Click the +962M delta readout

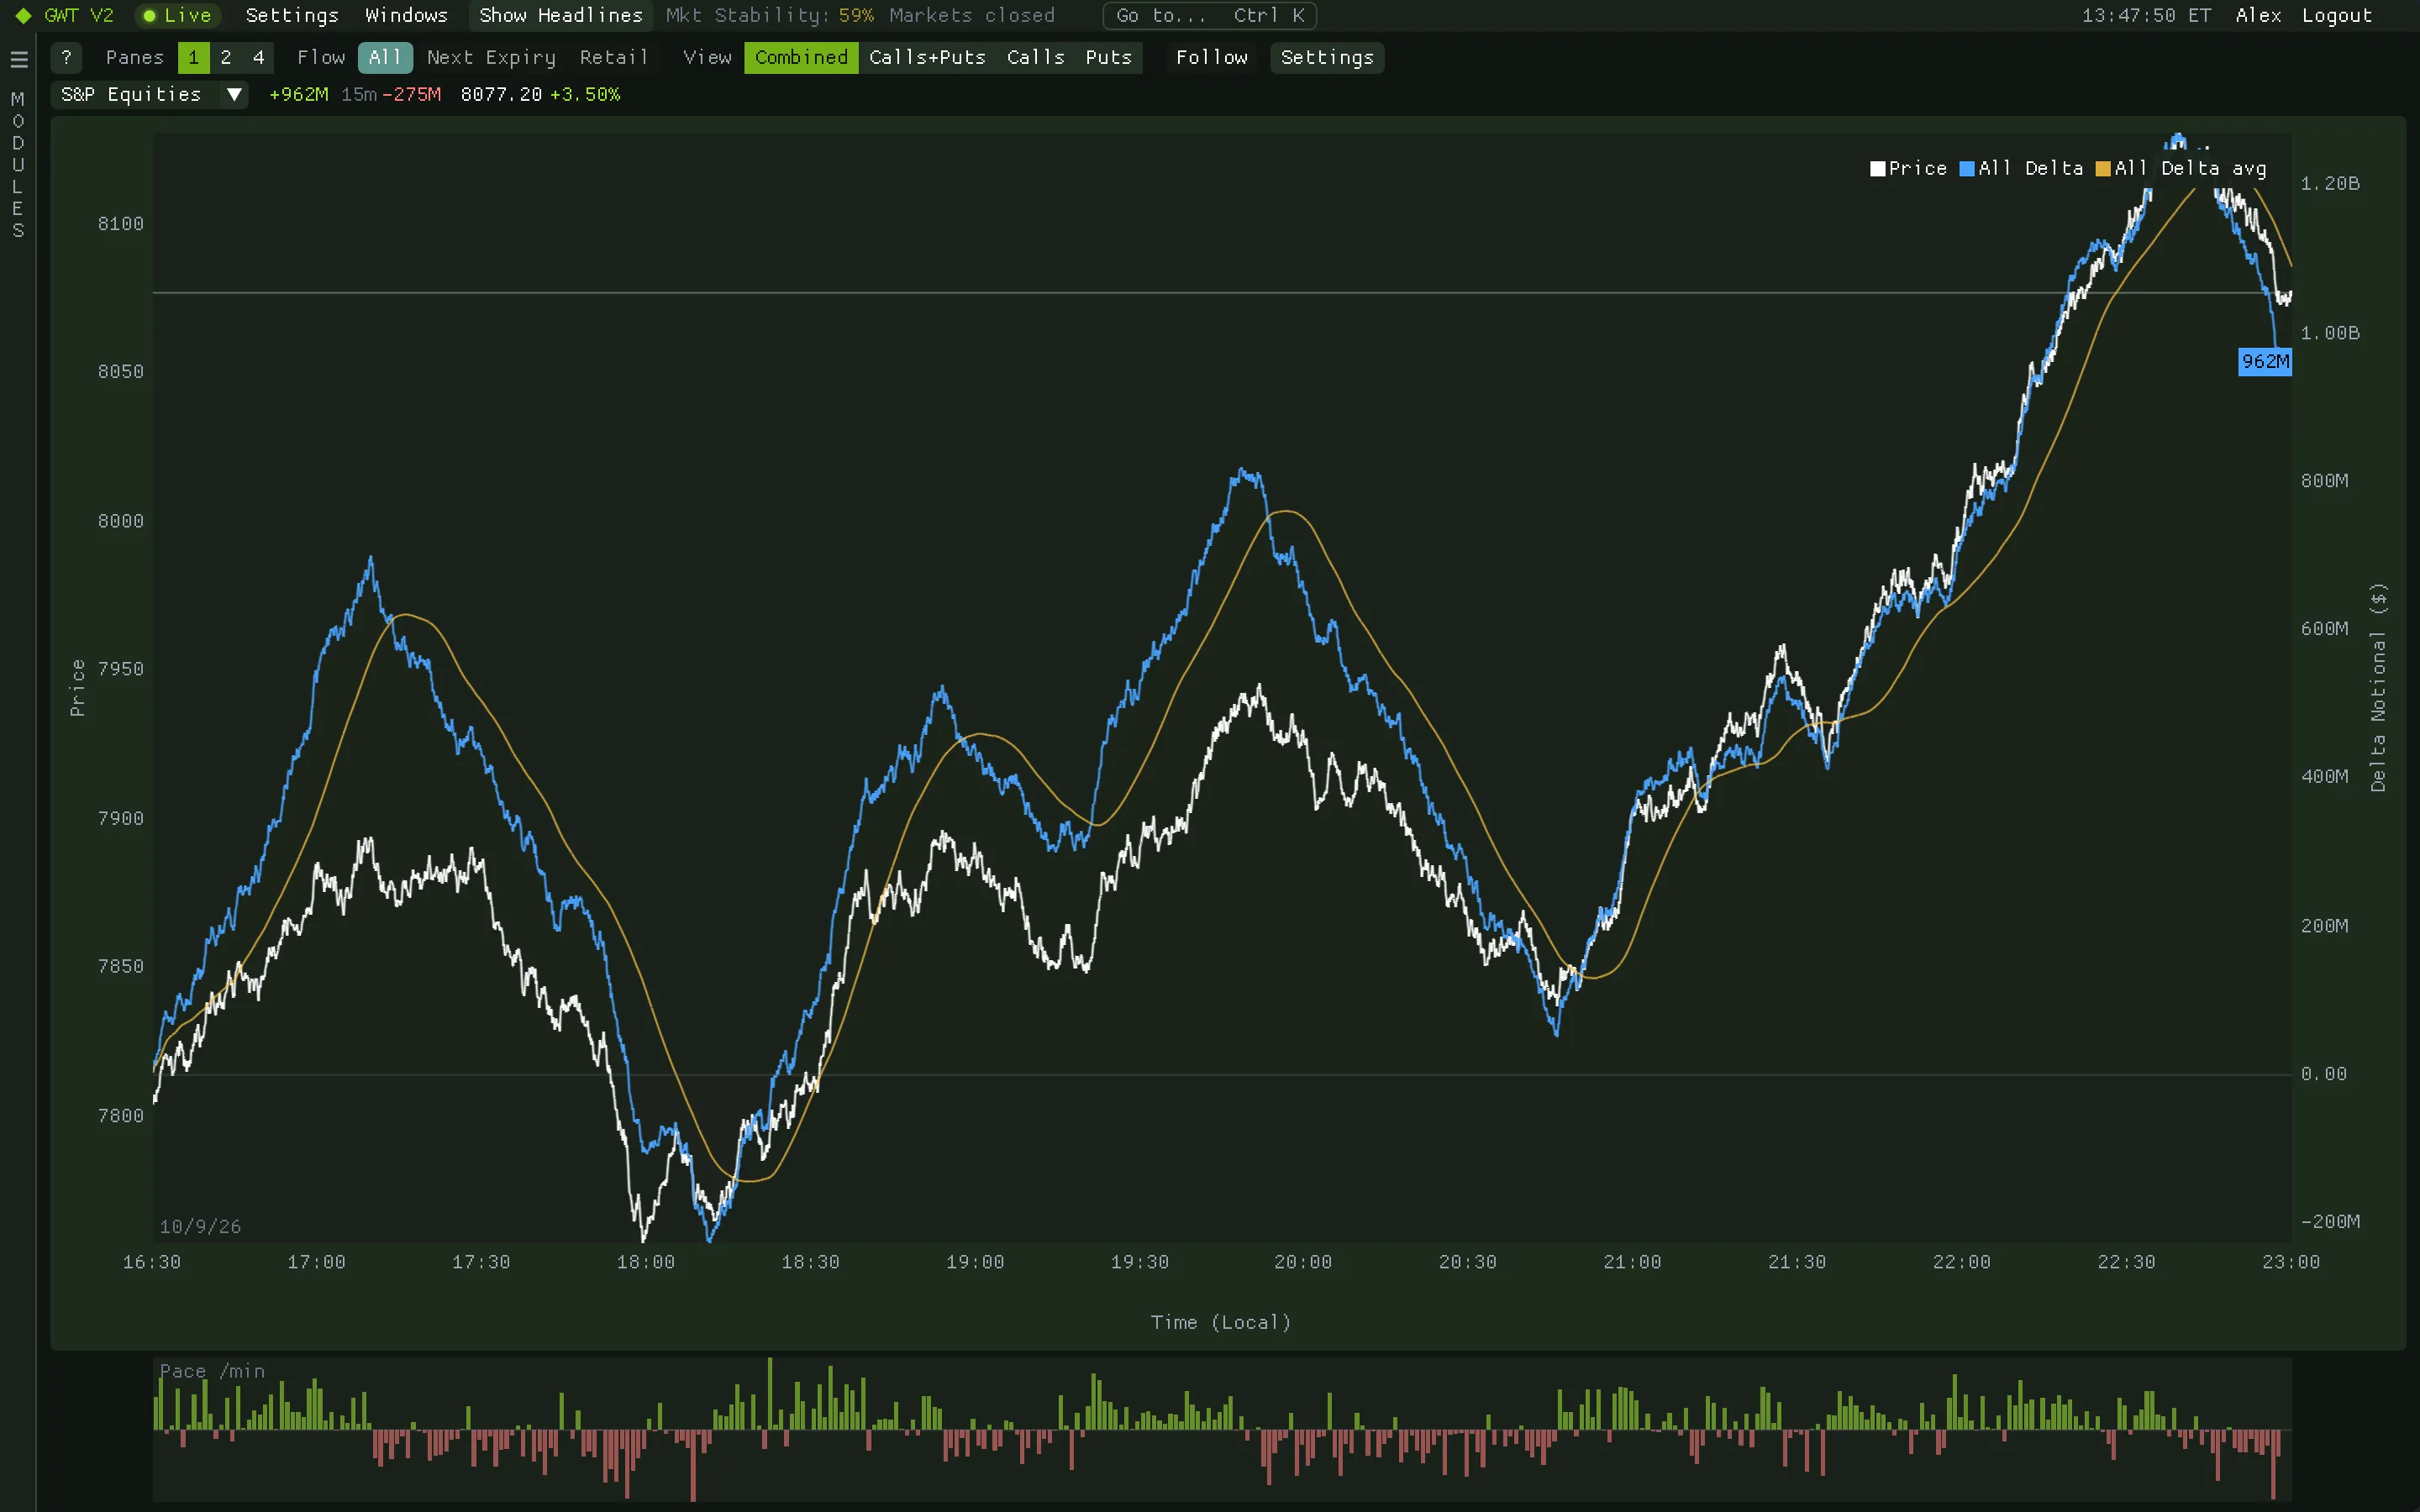(299, 94)
